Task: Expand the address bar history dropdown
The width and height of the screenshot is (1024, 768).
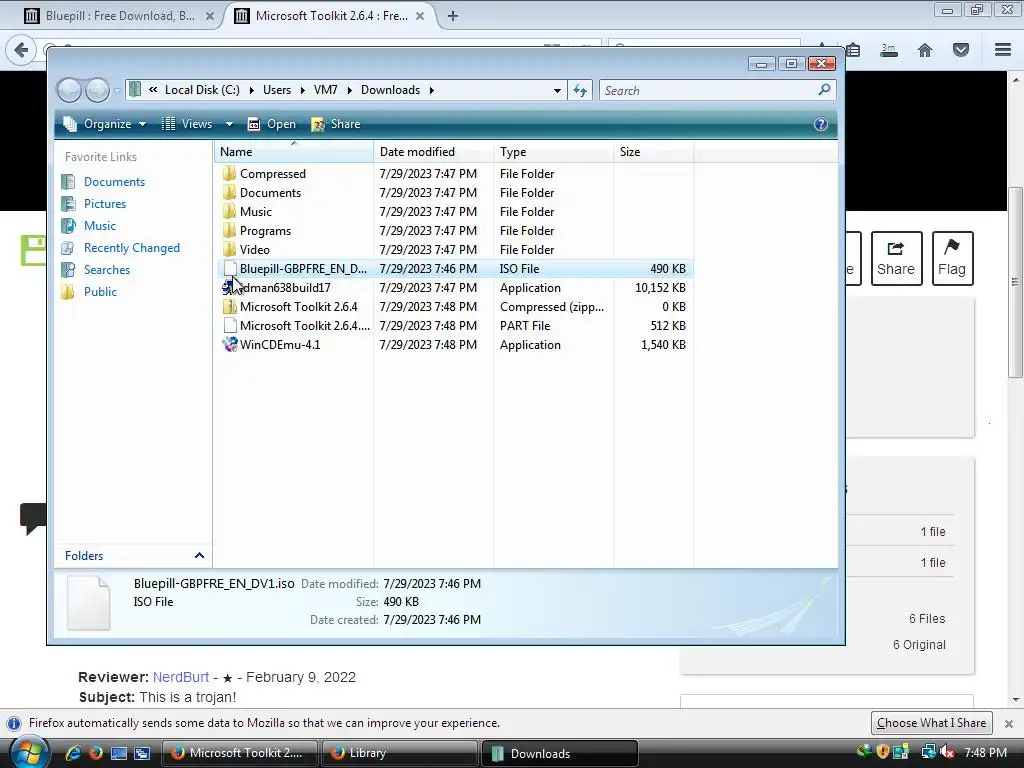Action: 557,91
